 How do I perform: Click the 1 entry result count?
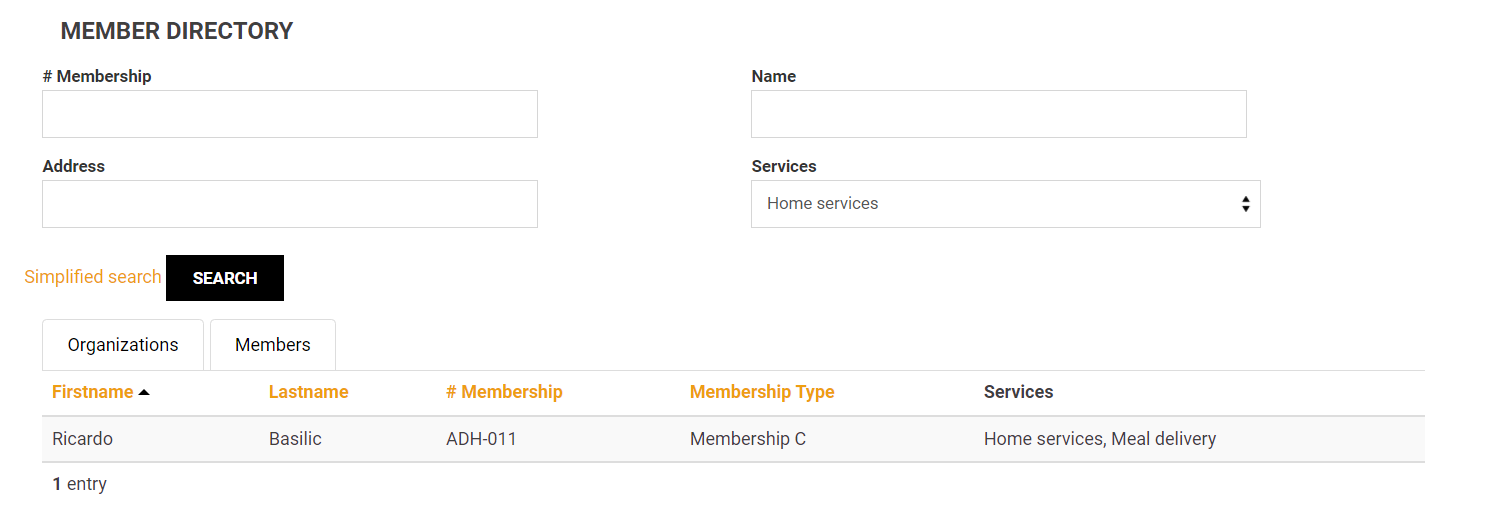click(79, 484)
